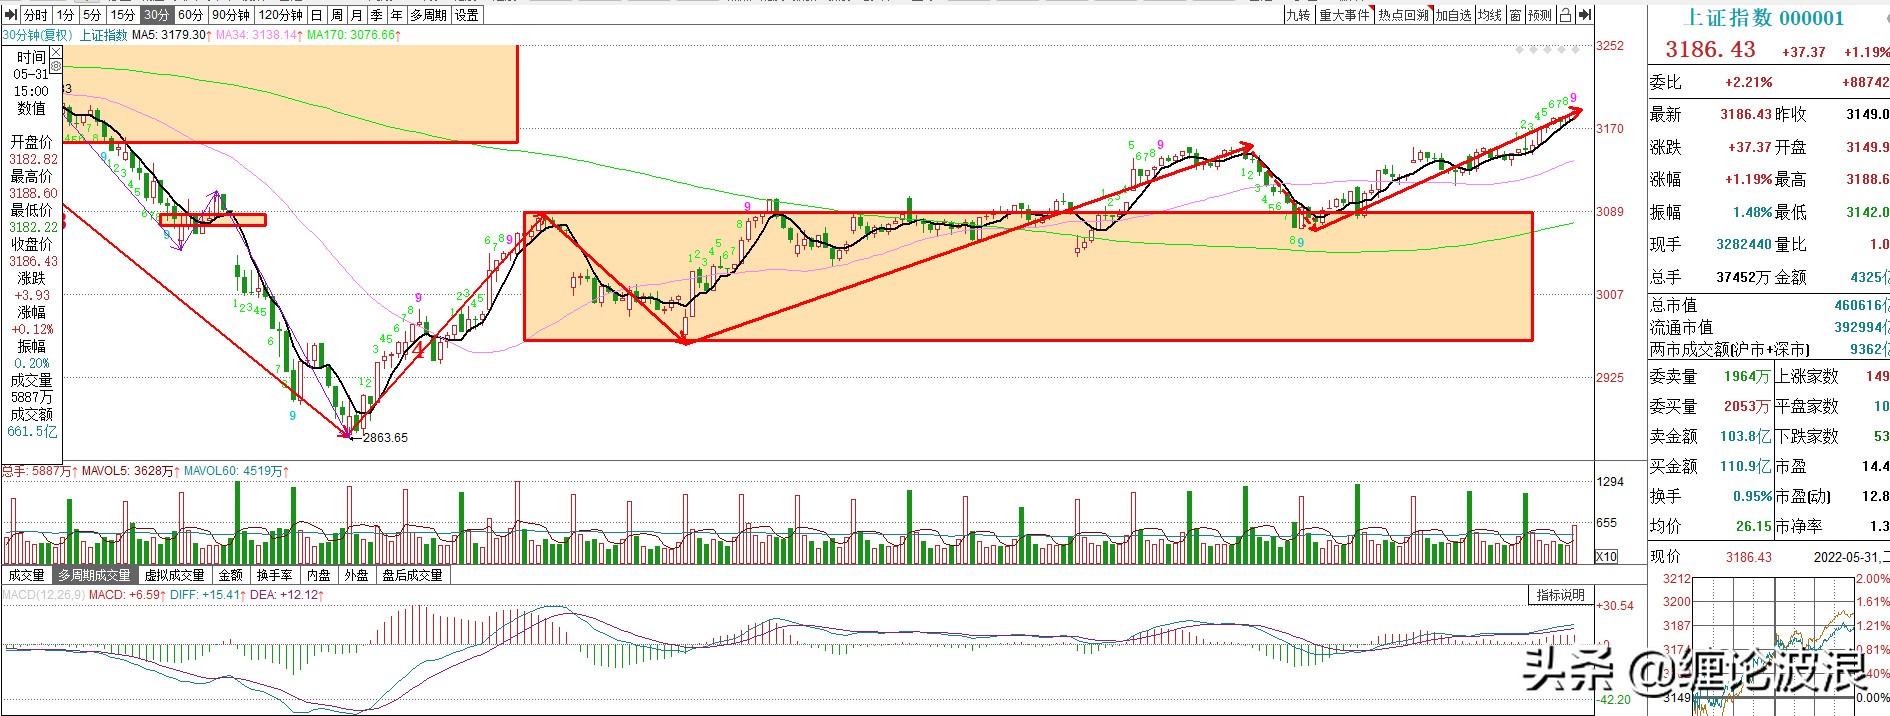The width and height of the screenshot is (1890, 716).
Task: Click the 上证指数 000001 title
Action: click(1765, 17)
